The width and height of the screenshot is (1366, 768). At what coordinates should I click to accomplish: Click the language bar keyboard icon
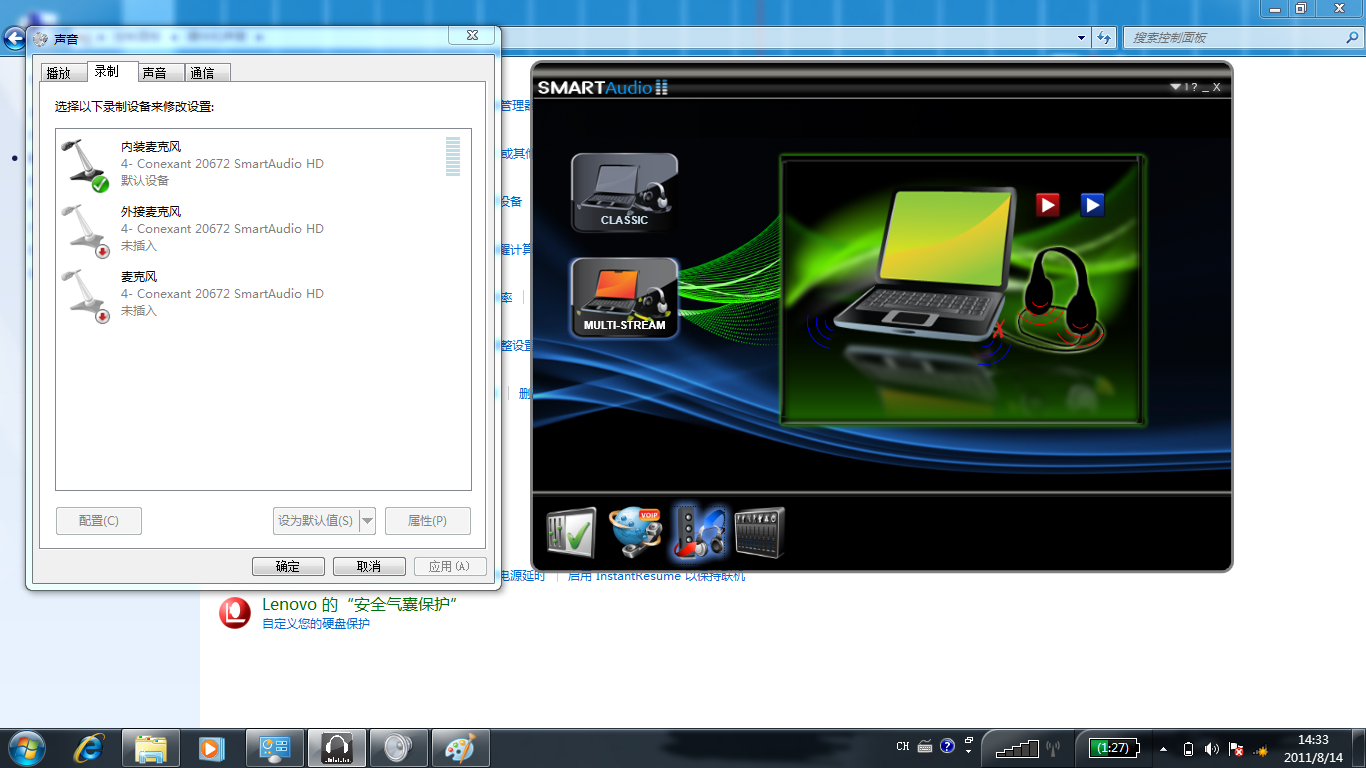pyautogui.click(x=925, y=747)
